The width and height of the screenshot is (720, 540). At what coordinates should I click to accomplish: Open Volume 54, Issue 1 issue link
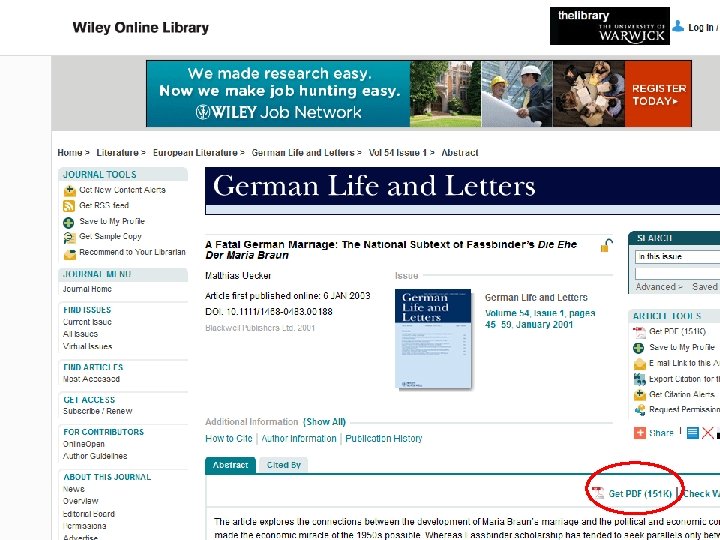coord(540,319)
